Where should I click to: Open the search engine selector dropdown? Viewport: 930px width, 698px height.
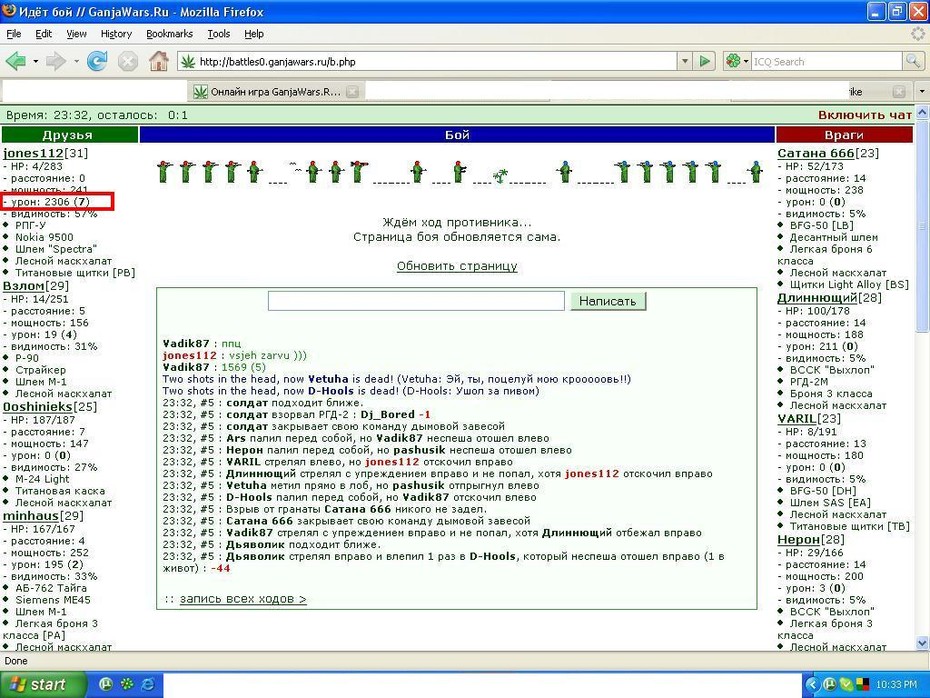(x=746, y=61)
